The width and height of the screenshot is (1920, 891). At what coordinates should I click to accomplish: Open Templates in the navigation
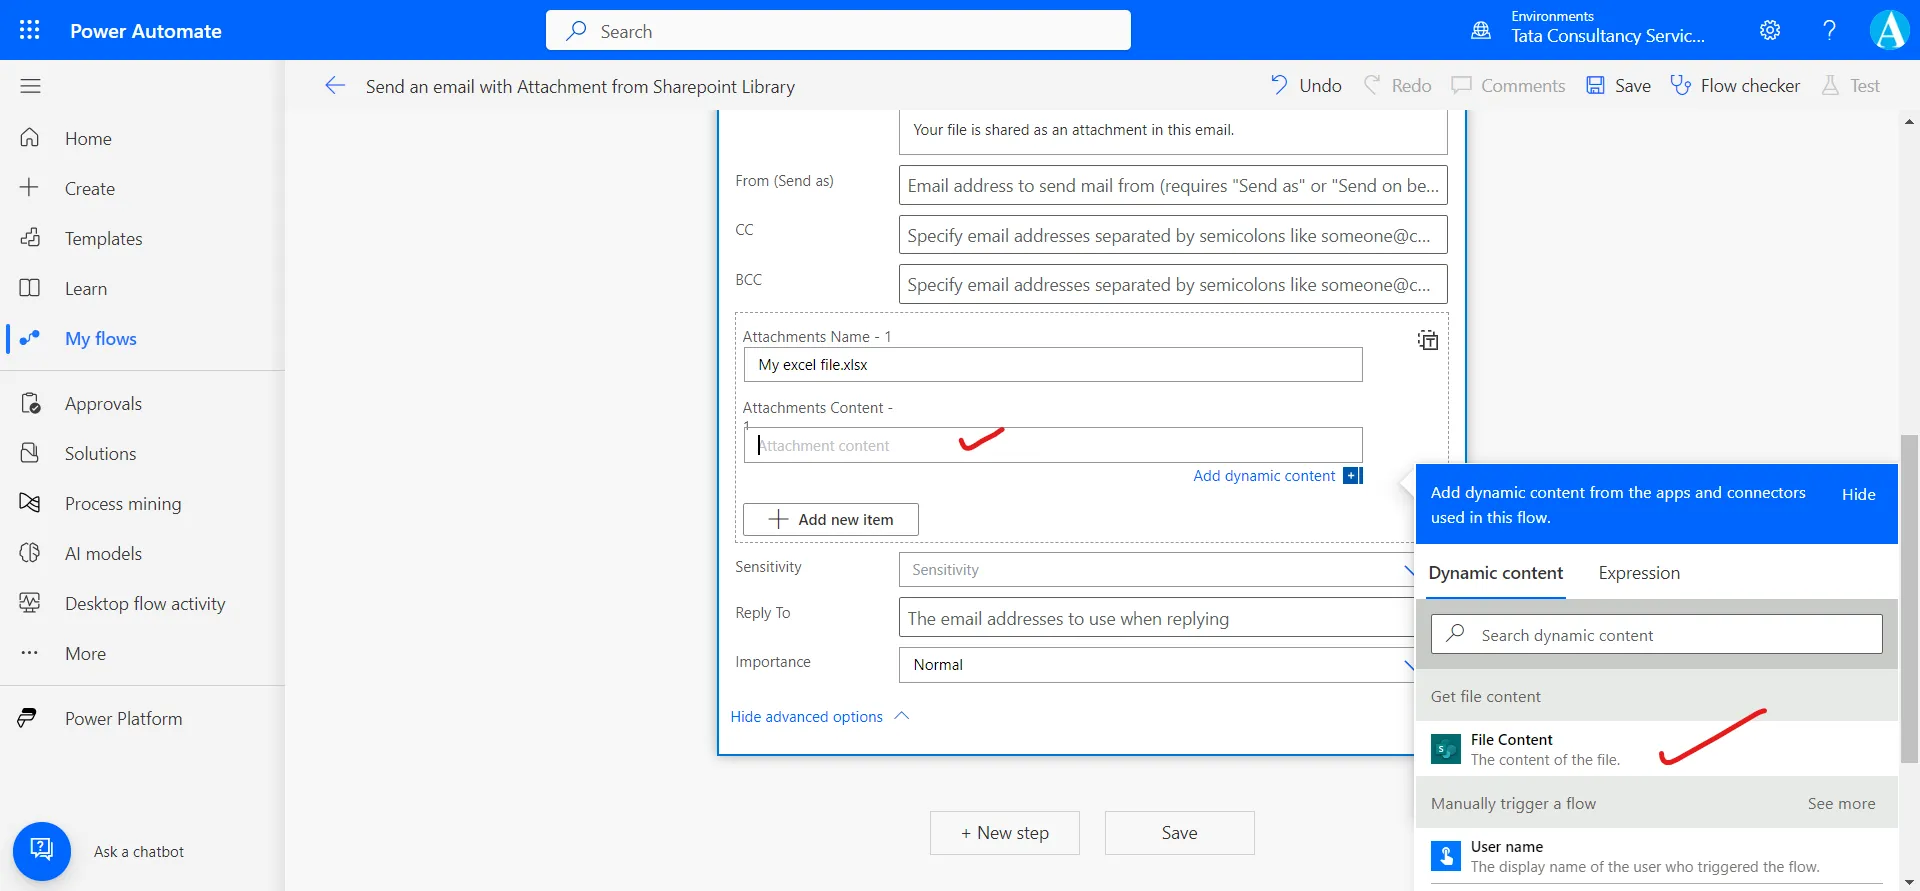[104, 238]
